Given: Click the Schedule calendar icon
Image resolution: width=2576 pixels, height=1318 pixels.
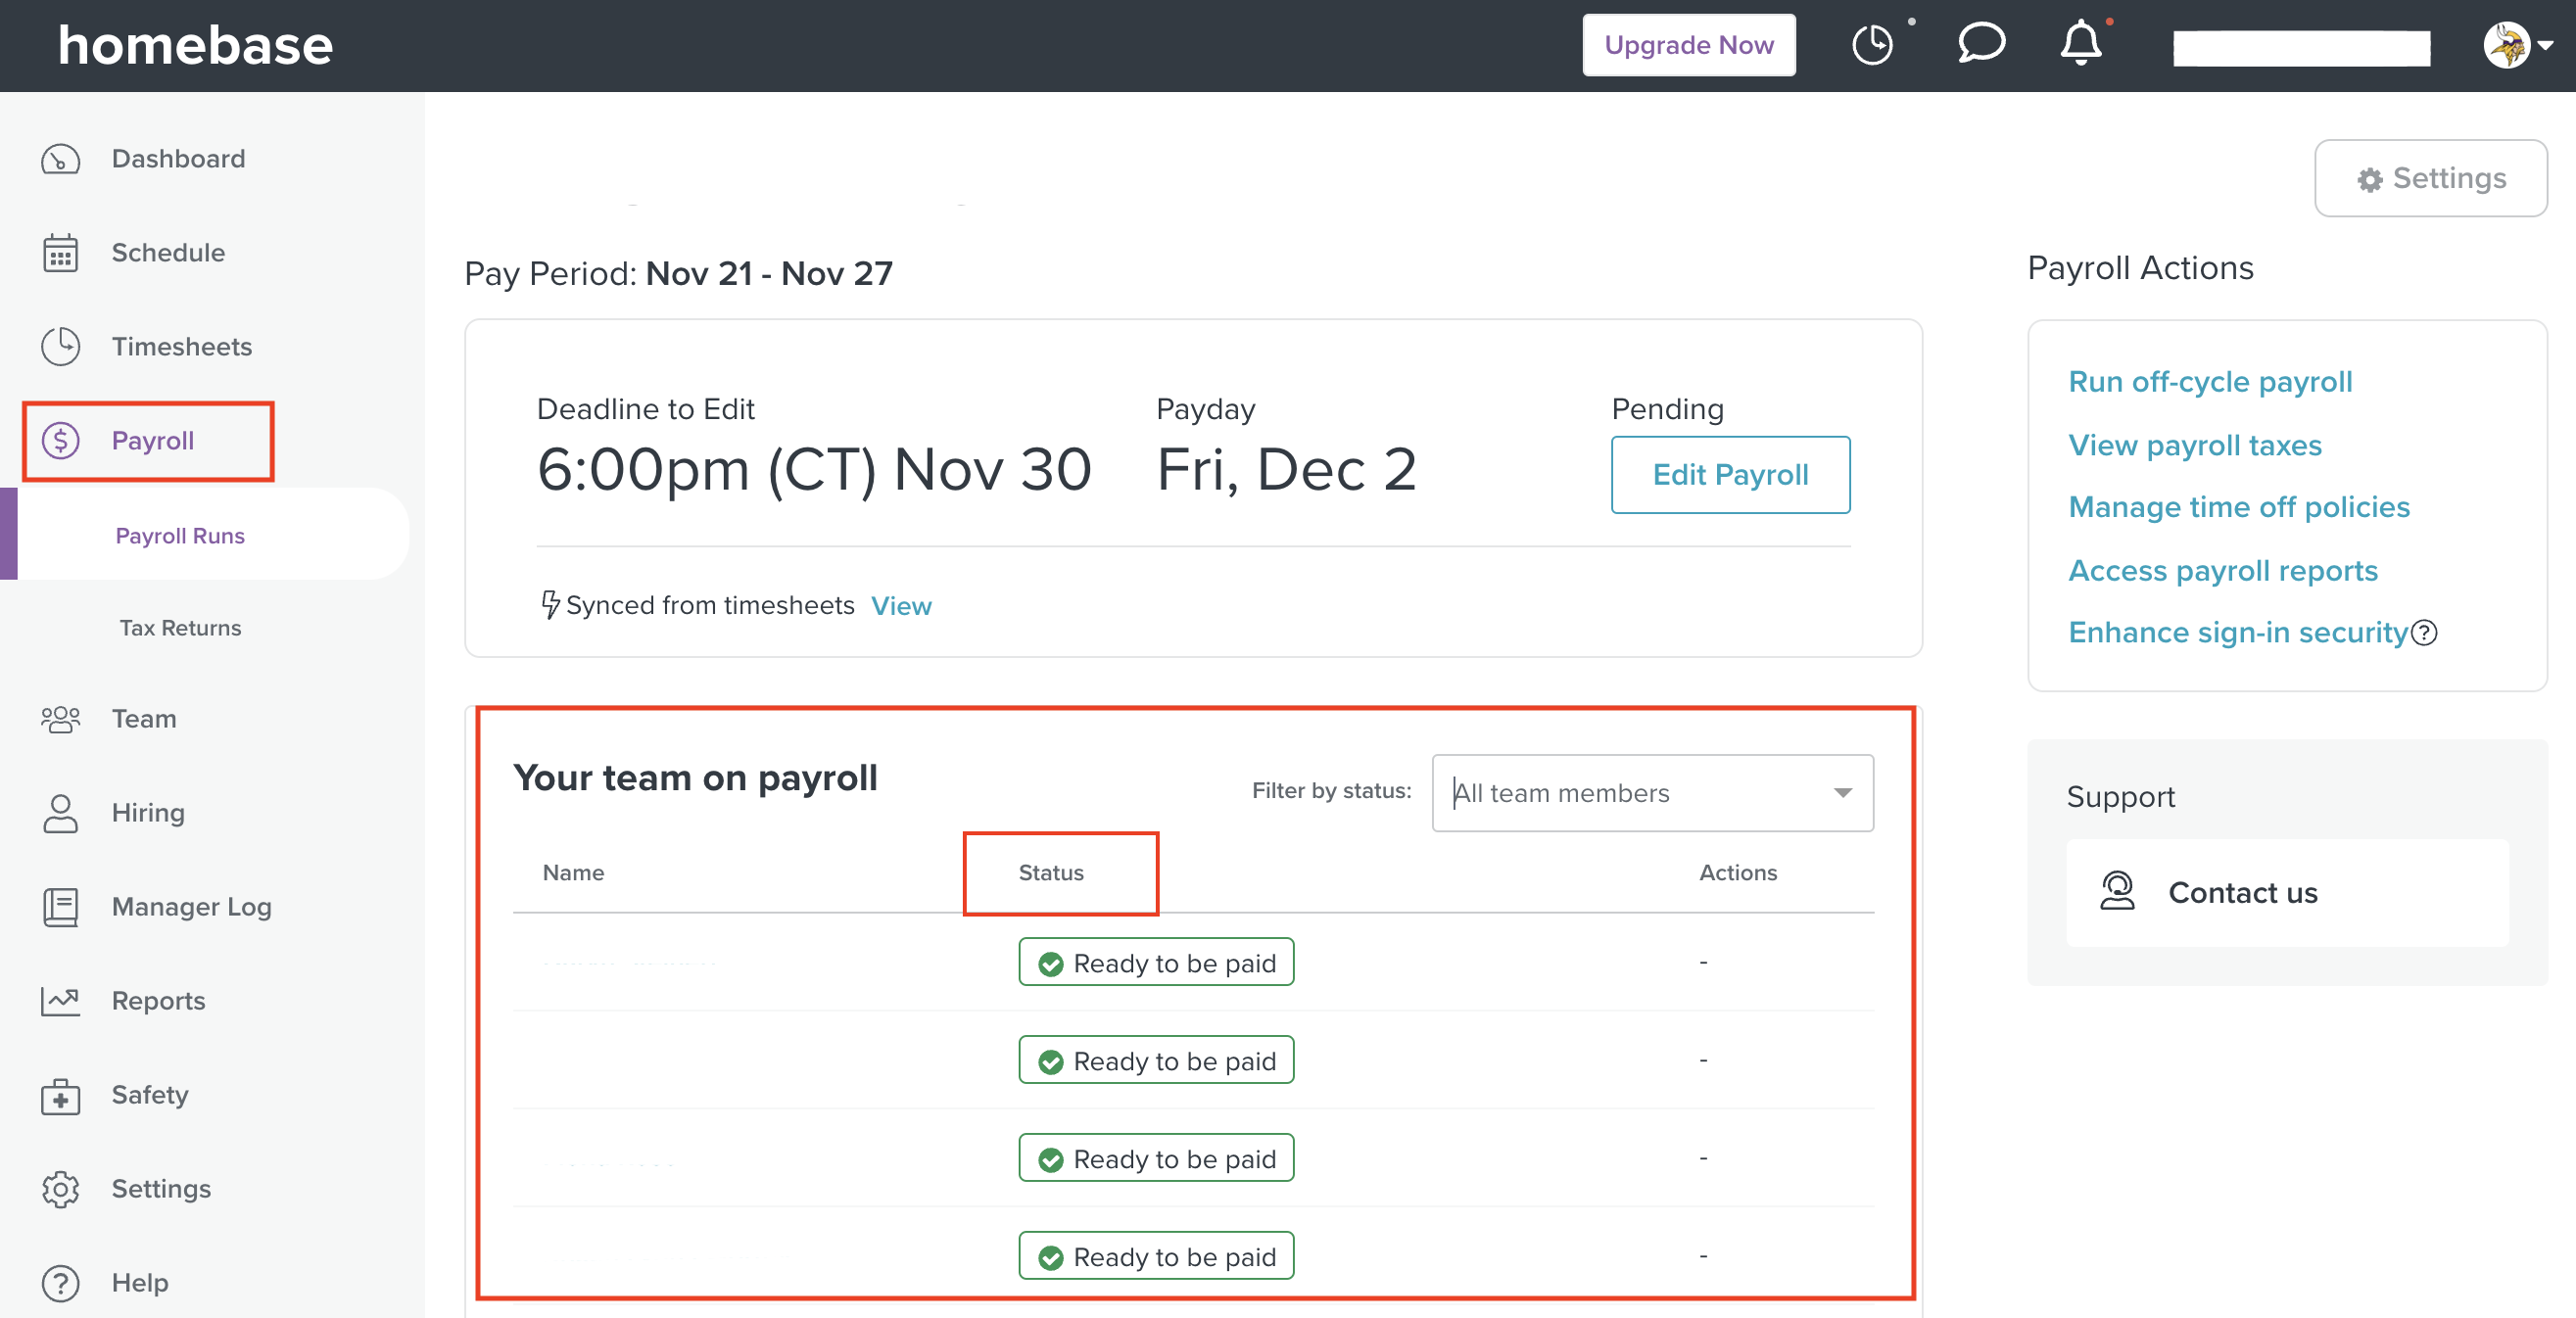Looking at the screenshot, I should [x=60, y=253].
